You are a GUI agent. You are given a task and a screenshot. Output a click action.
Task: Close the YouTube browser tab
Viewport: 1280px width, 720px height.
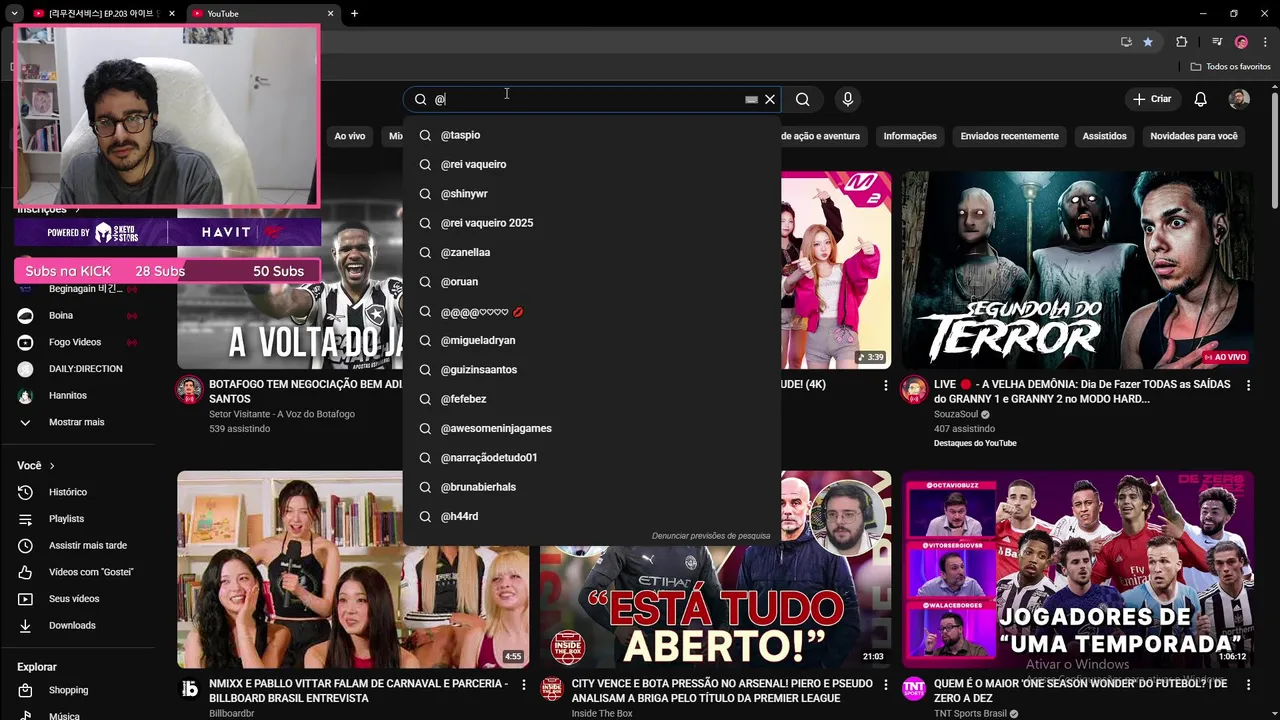(x=330, y=14)
